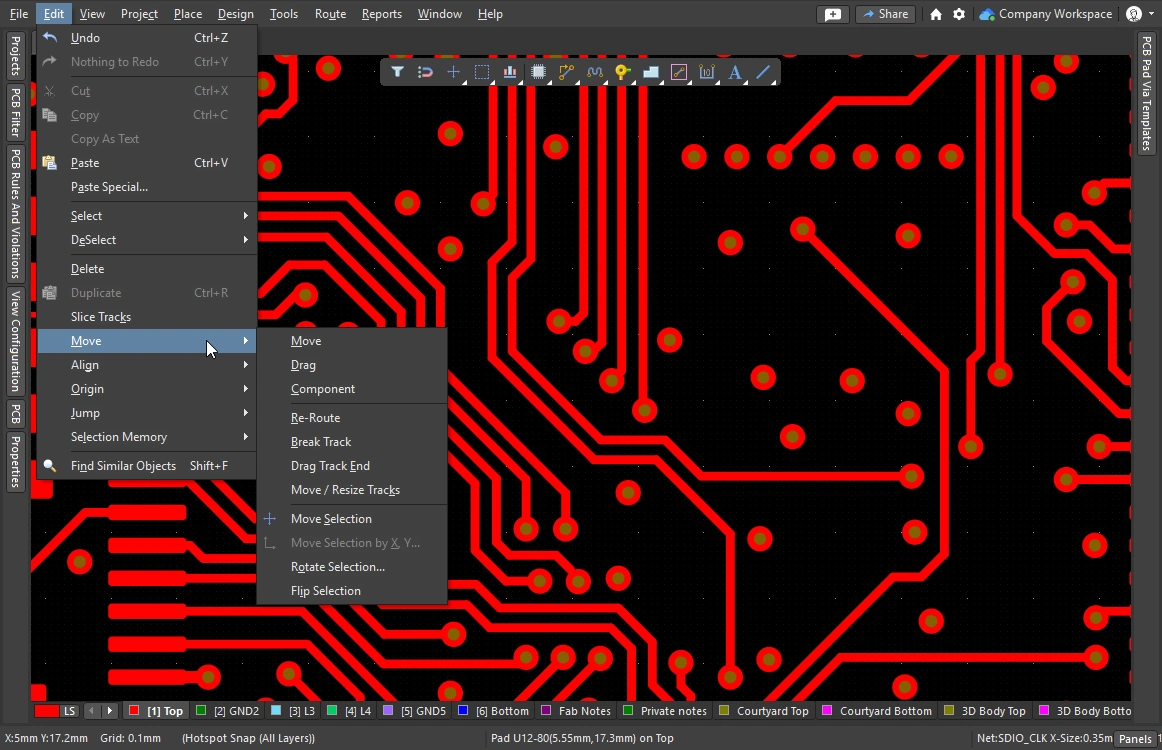Viewport: 1162px width, 750px height.
Task: Open the Panels button in status bar
Action: (1134, 739)
